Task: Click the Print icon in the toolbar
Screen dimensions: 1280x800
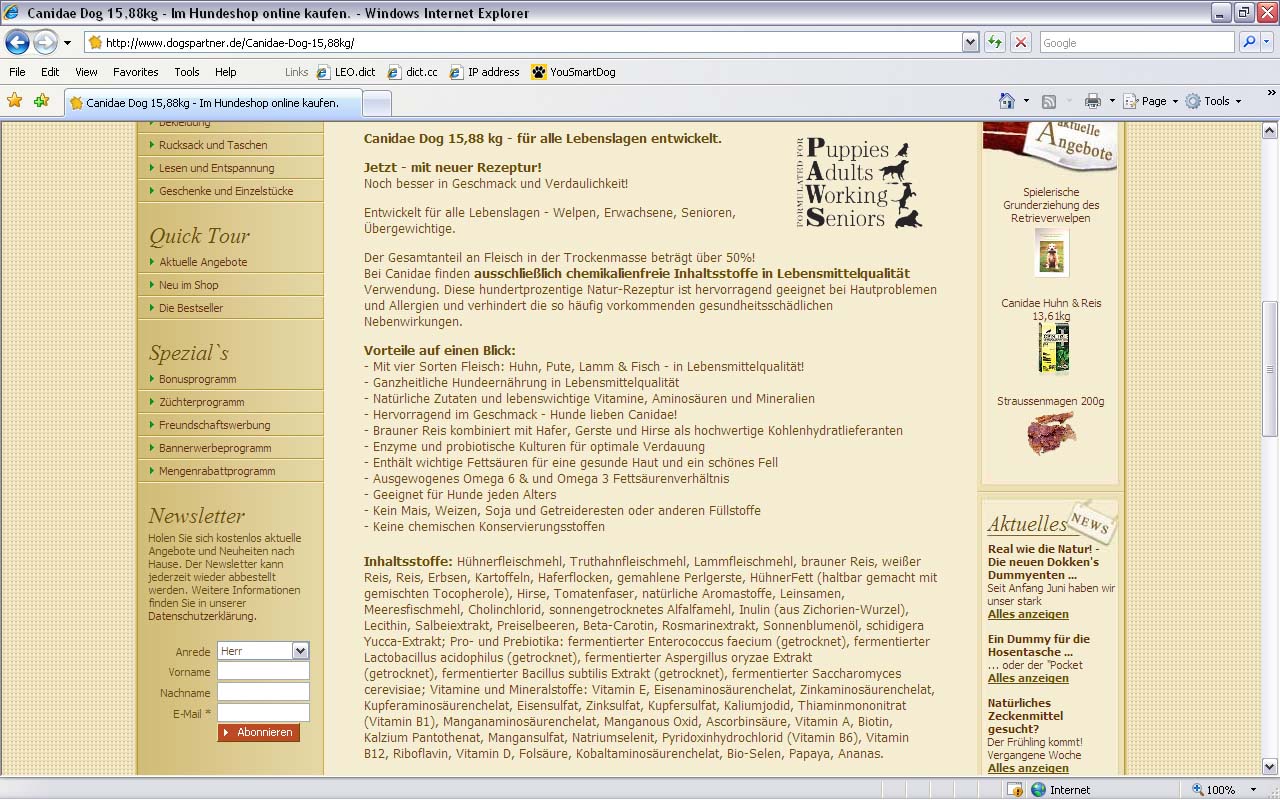Action: pos(1092,101)
